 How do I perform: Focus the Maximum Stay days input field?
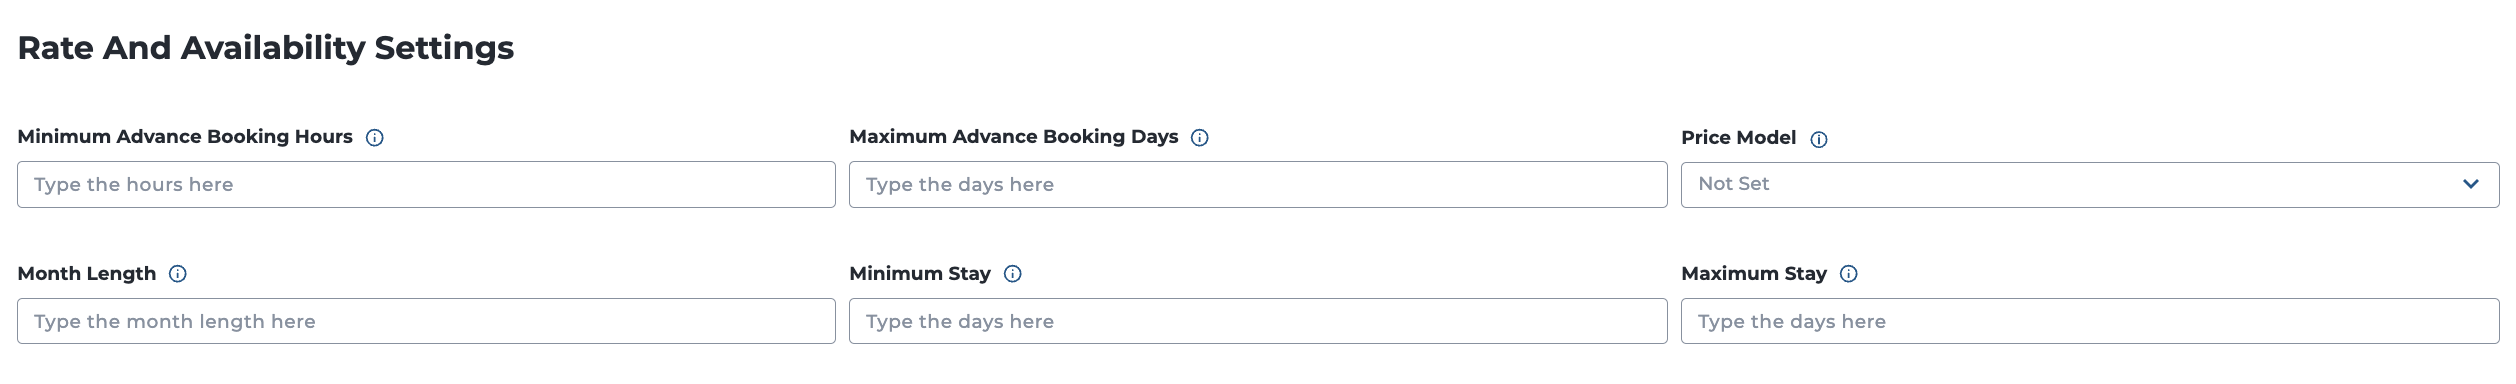(x=2090, y=321)
